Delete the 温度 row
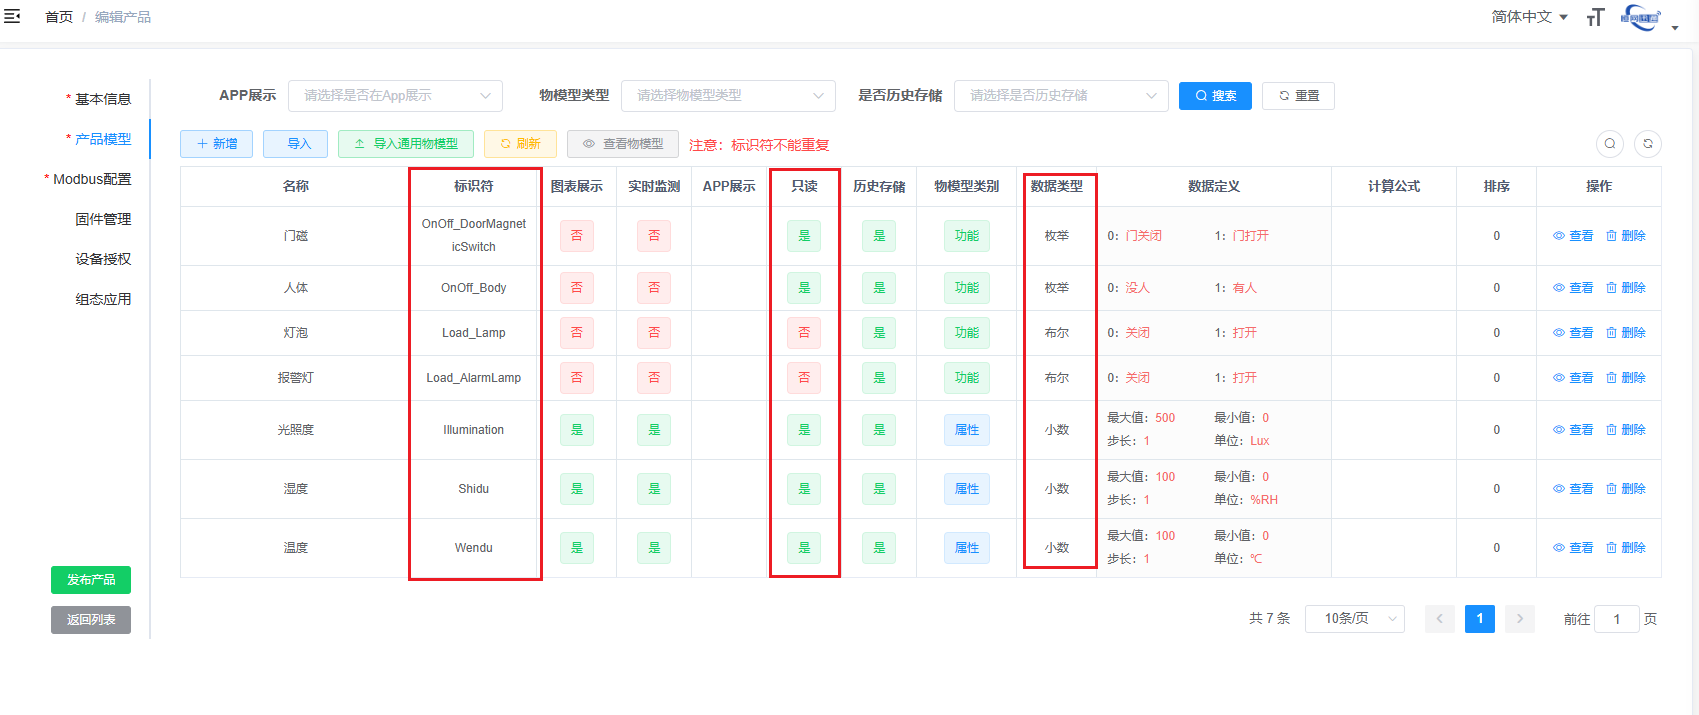 (1625, 548)
